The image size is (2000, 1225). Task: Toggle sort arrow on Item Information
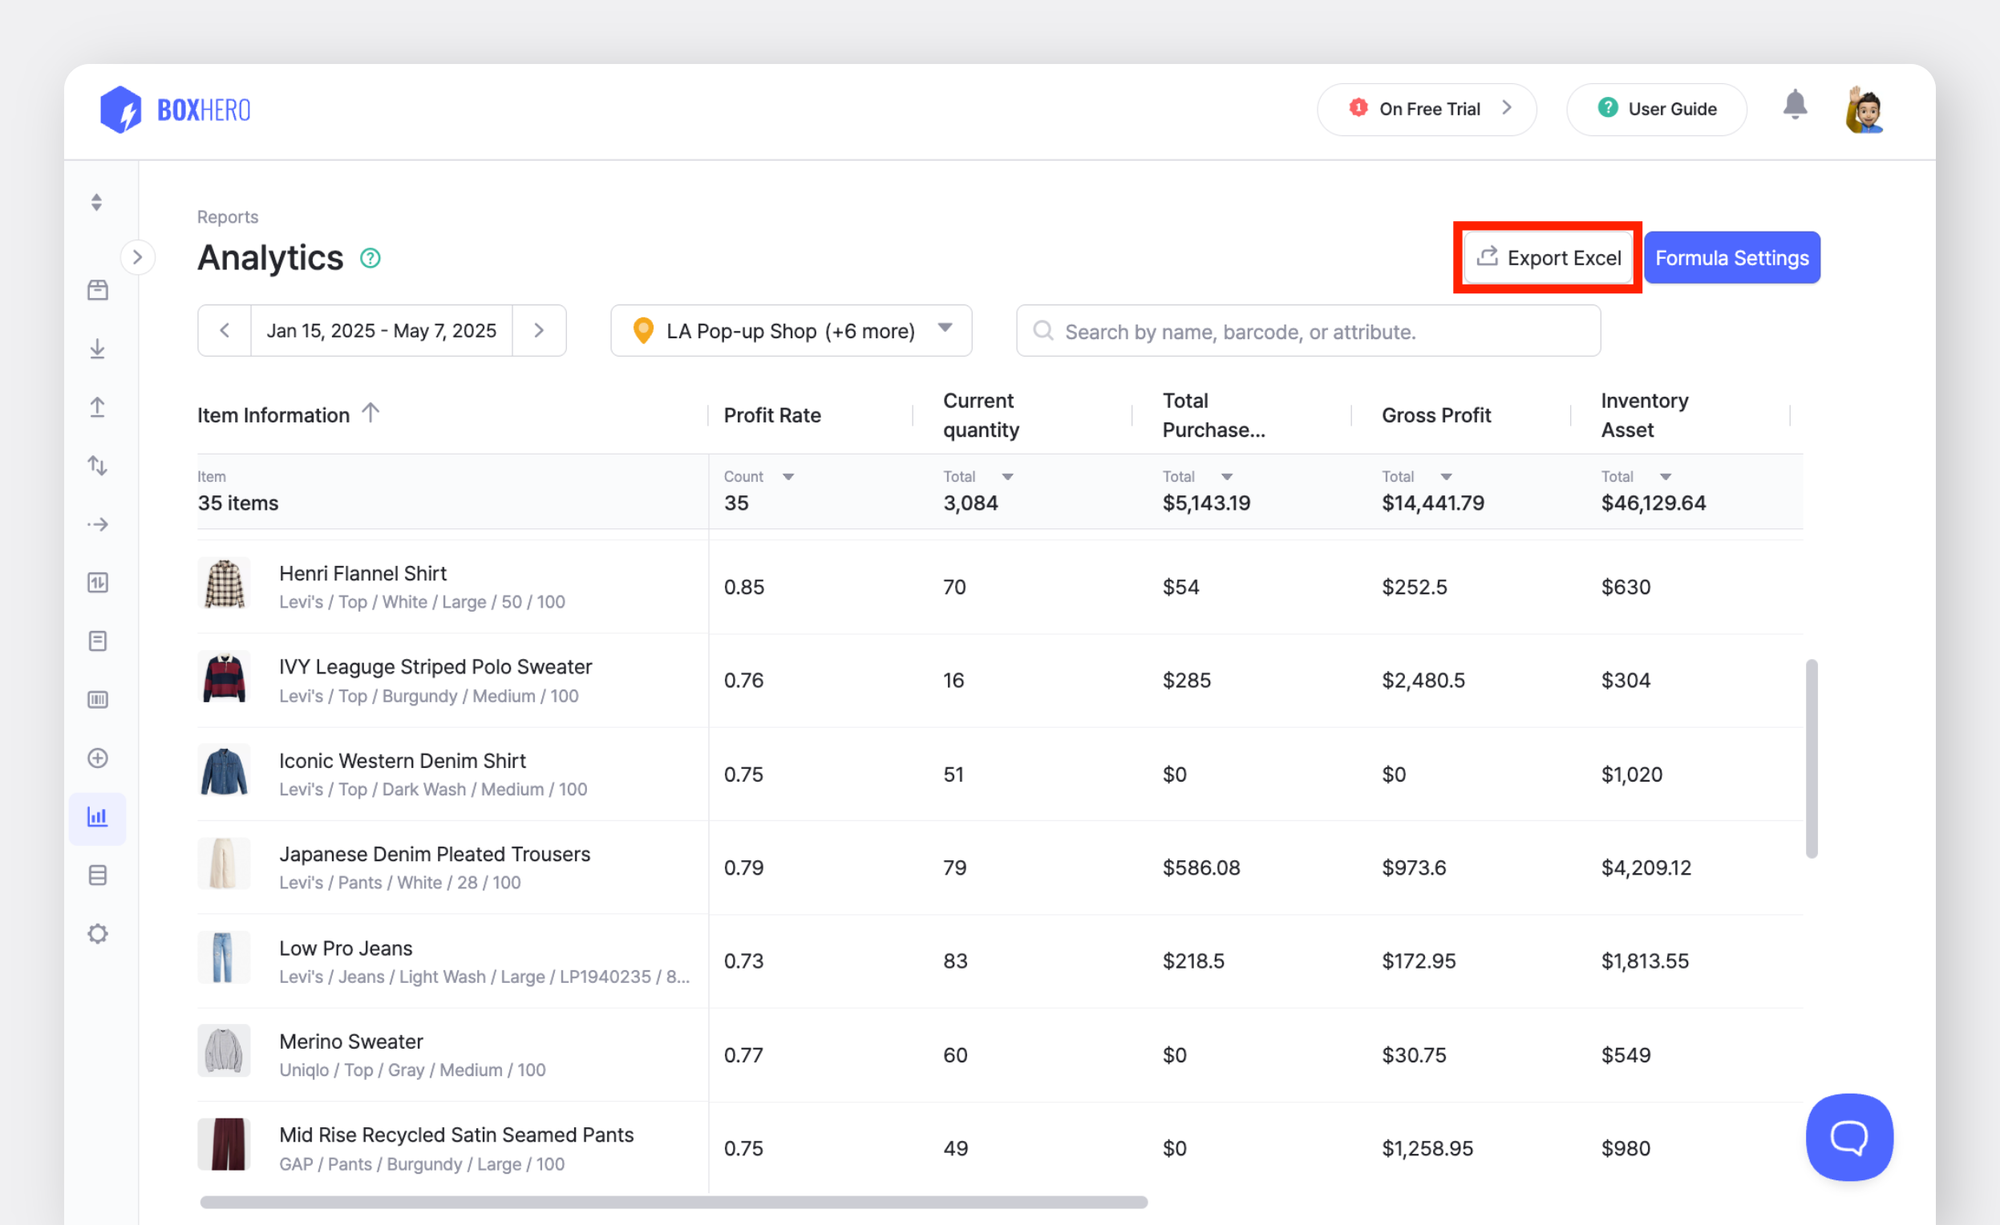[x=371, y=413]
